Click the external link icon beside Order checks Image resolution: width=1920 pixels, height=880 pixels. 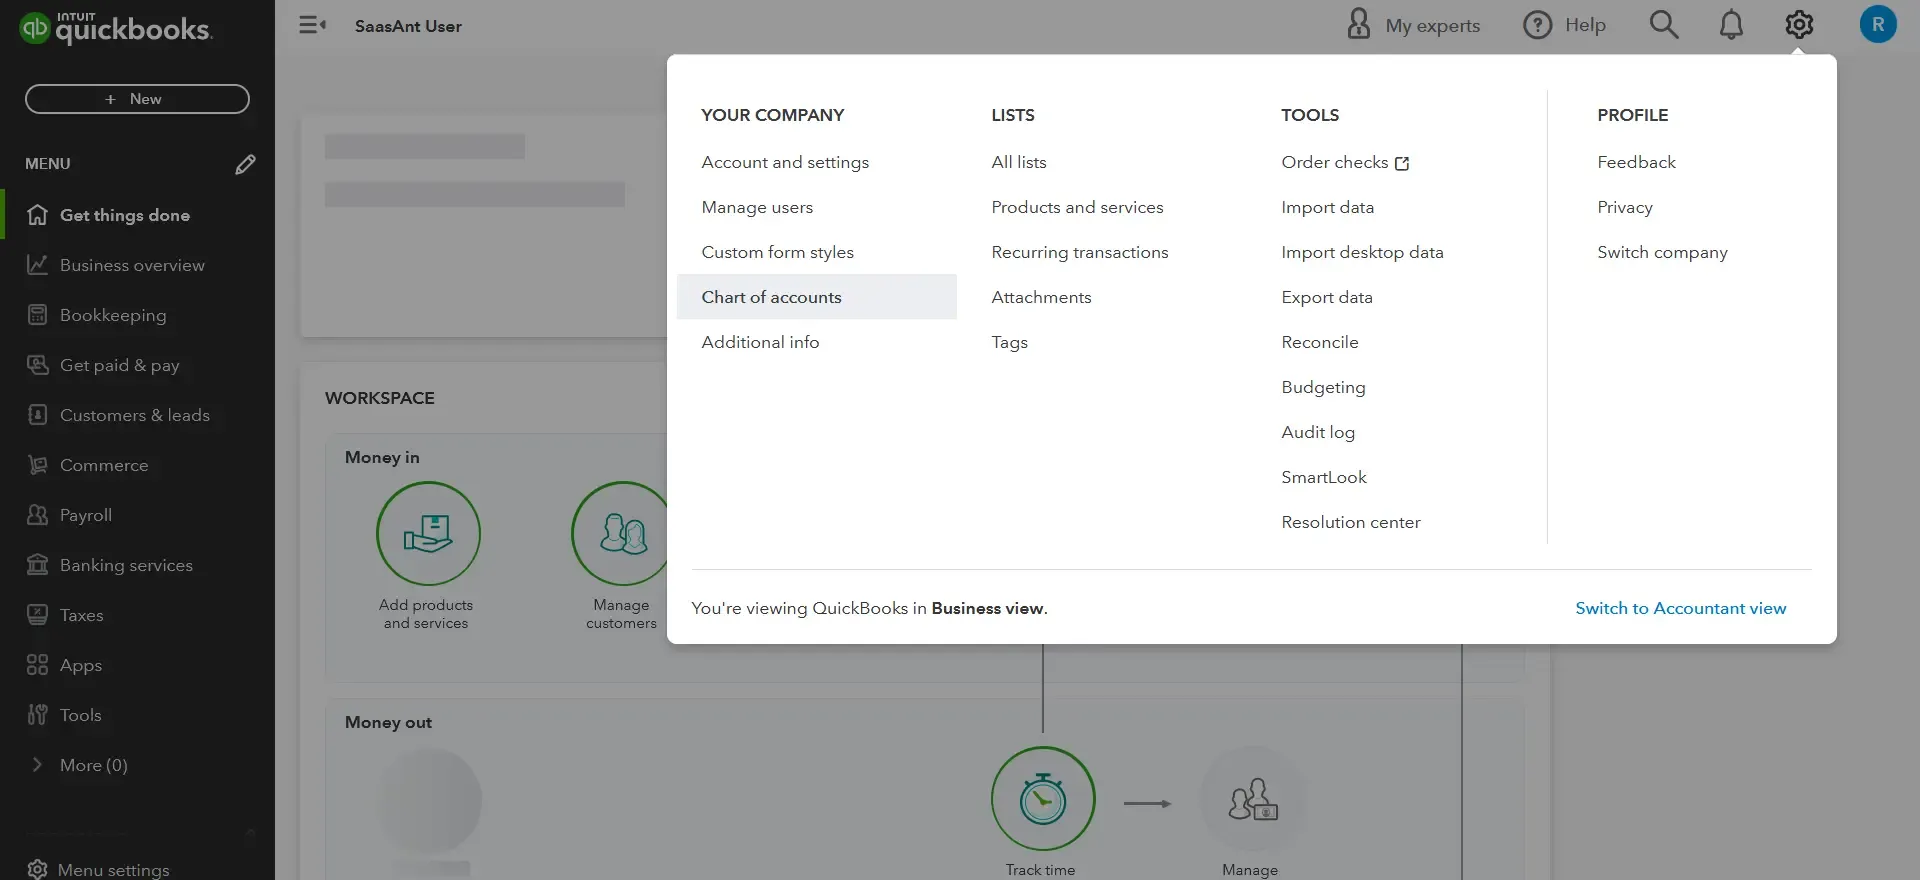click(1402, 163)
